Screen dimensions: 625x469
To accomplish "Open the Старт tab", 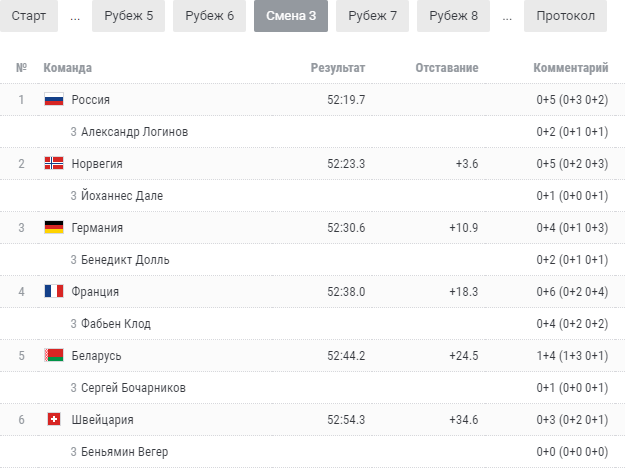I will 29,16.
